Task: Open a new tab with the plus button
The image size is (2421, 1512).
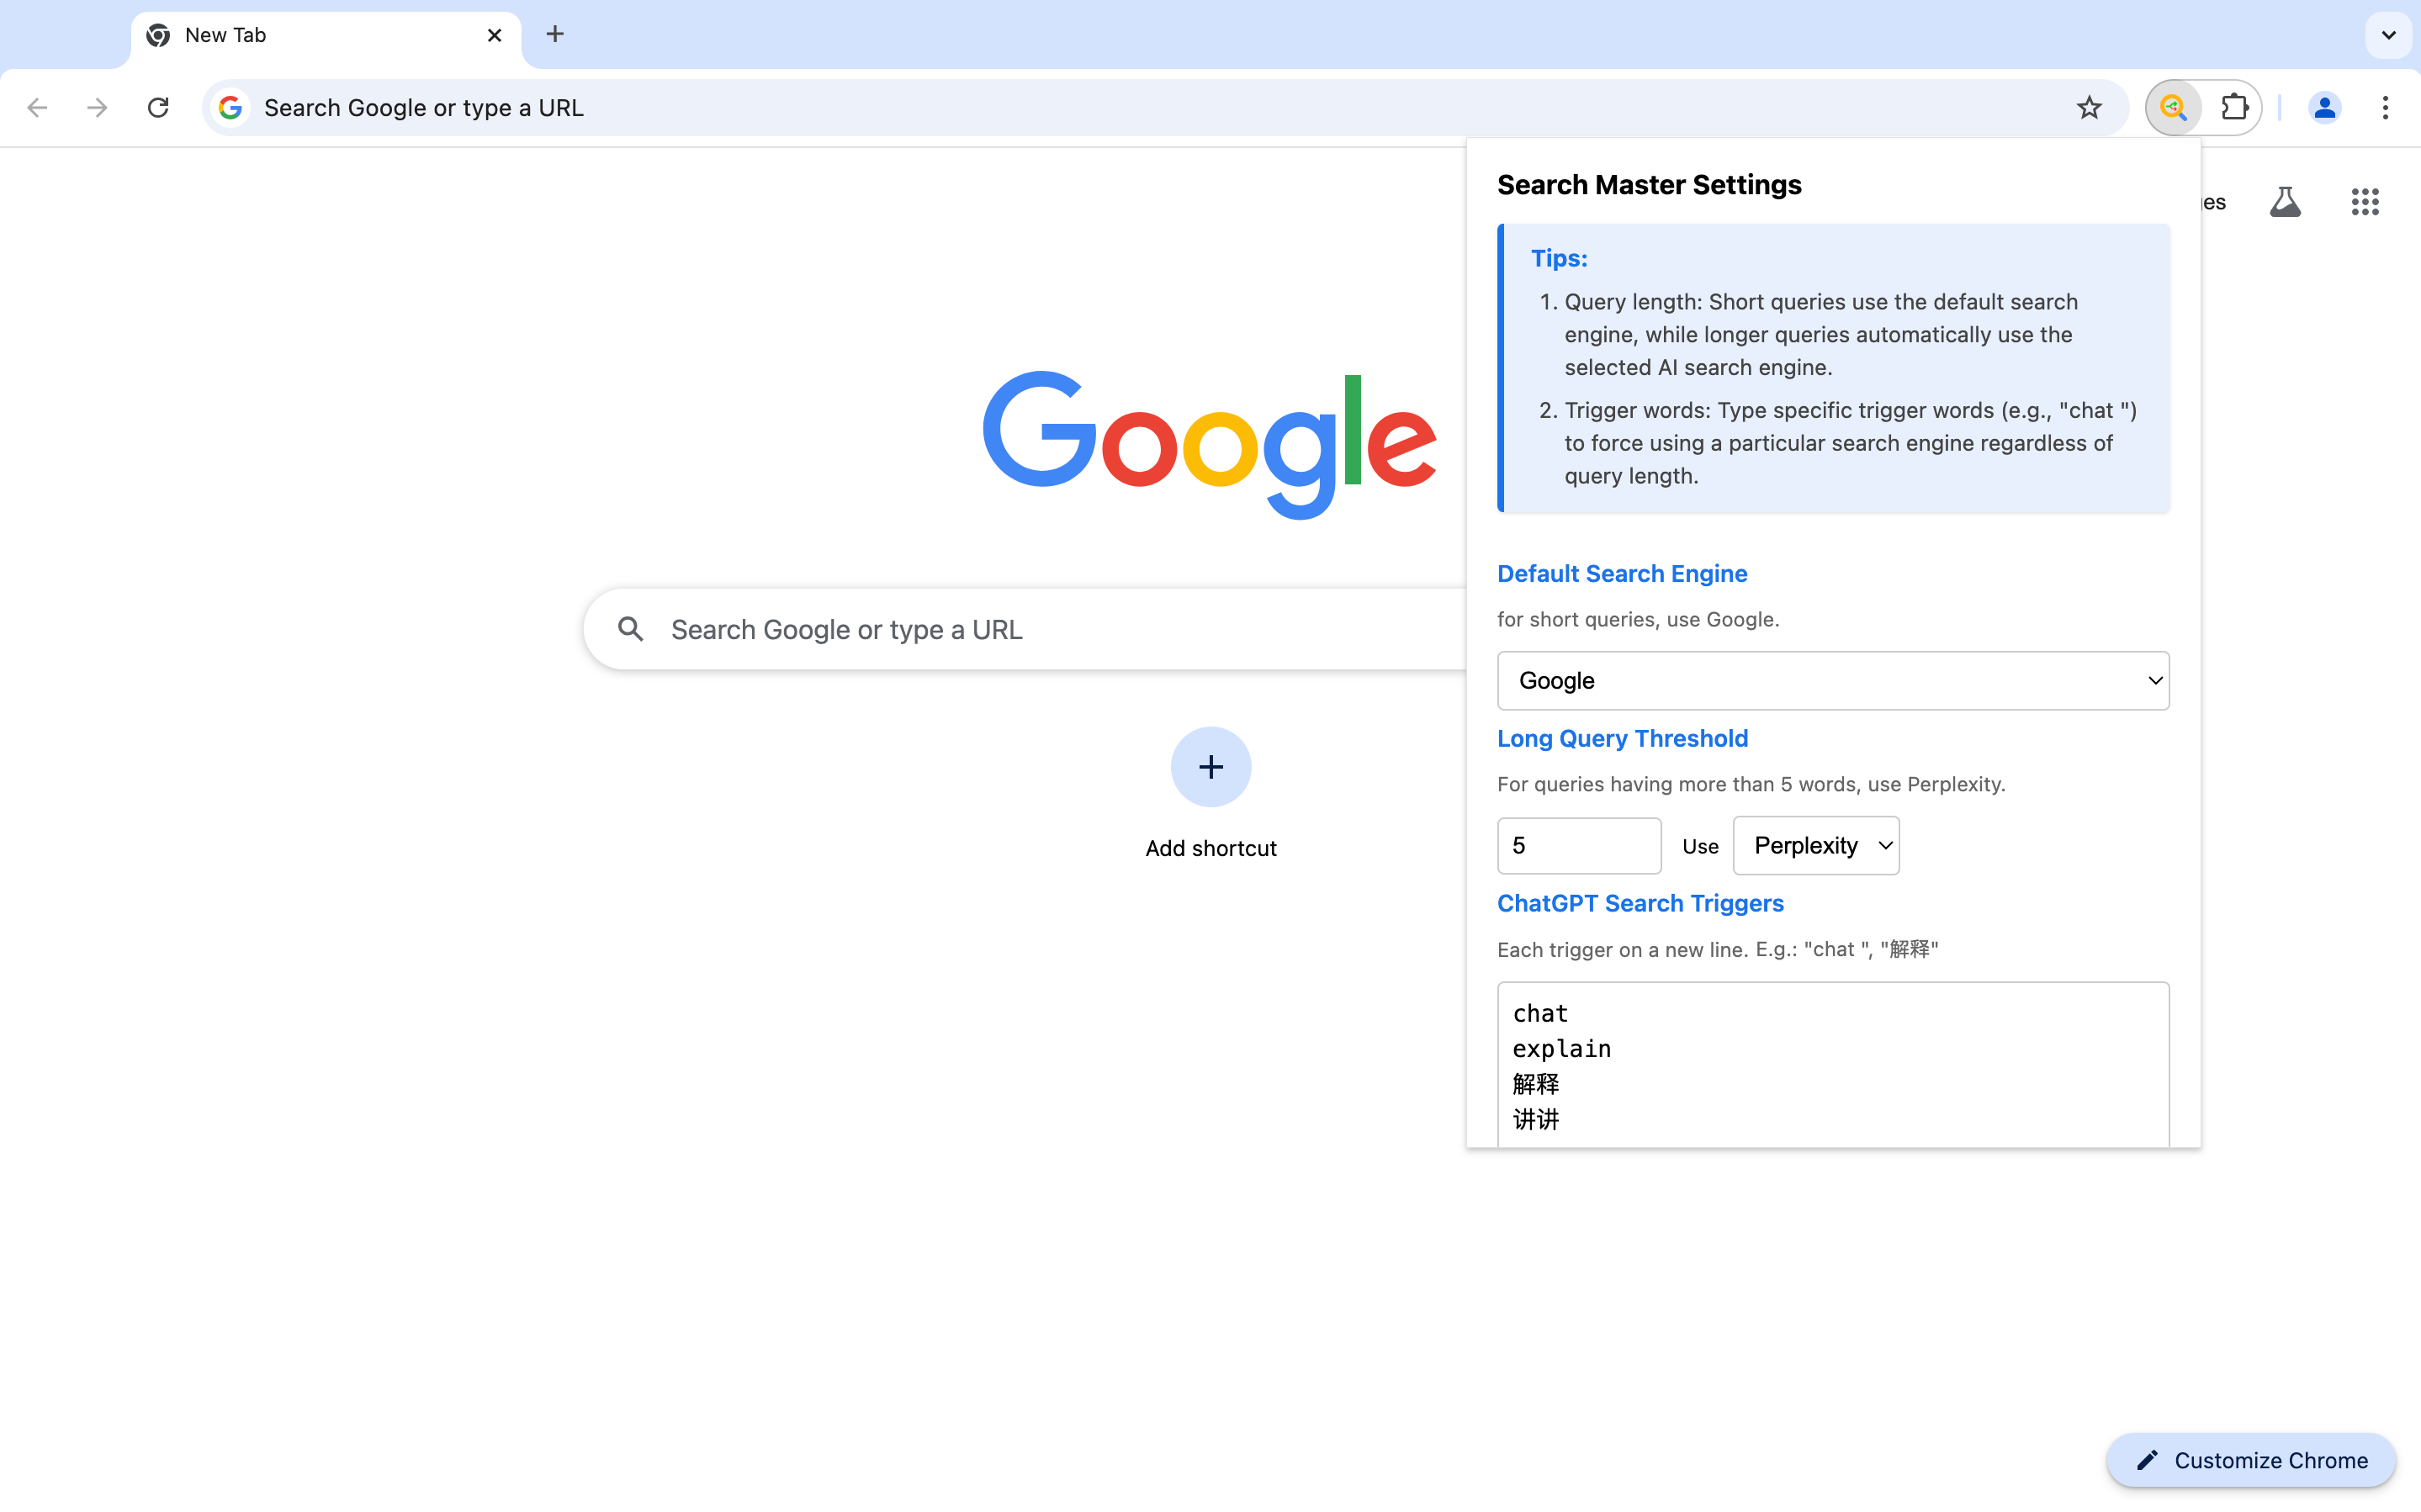Action: coord(555,35)
